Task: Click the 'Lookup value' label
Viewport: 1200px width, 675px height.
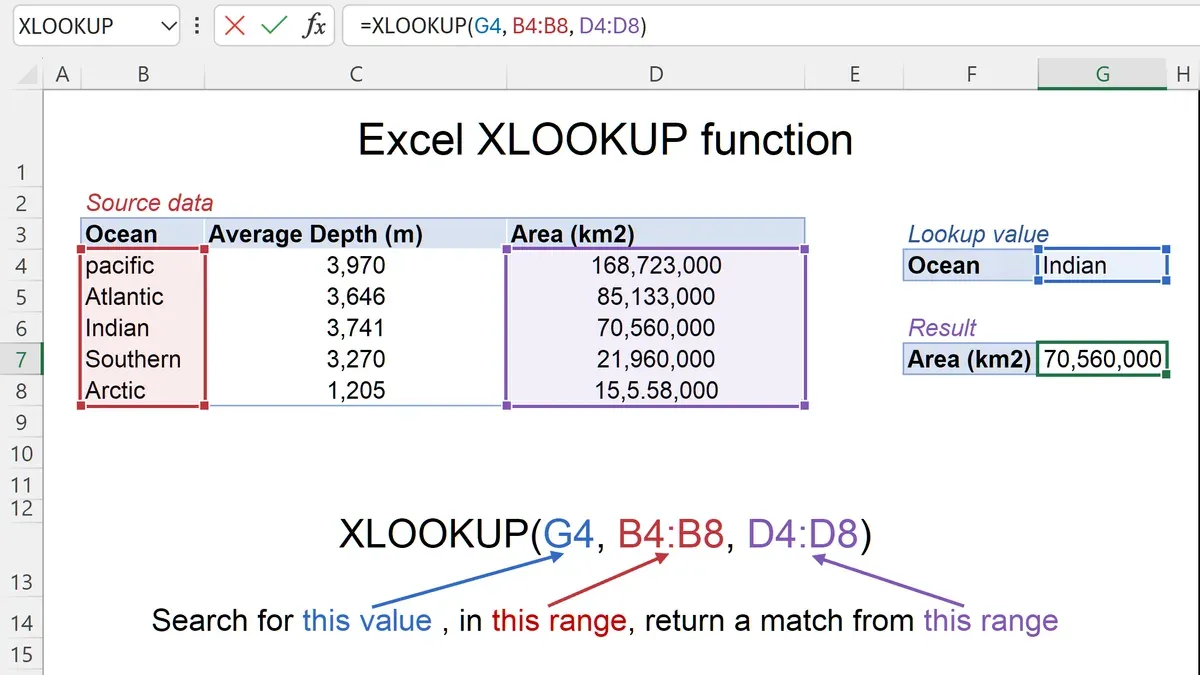Action: (978, 235)
